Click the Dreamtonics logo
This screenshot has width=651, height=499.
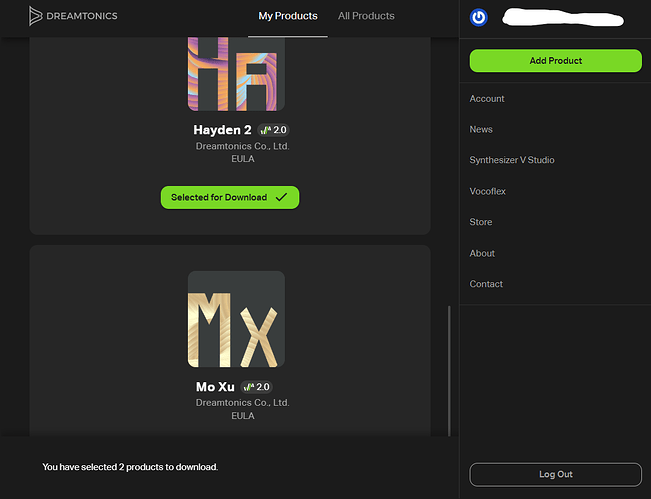pos(73,16)
